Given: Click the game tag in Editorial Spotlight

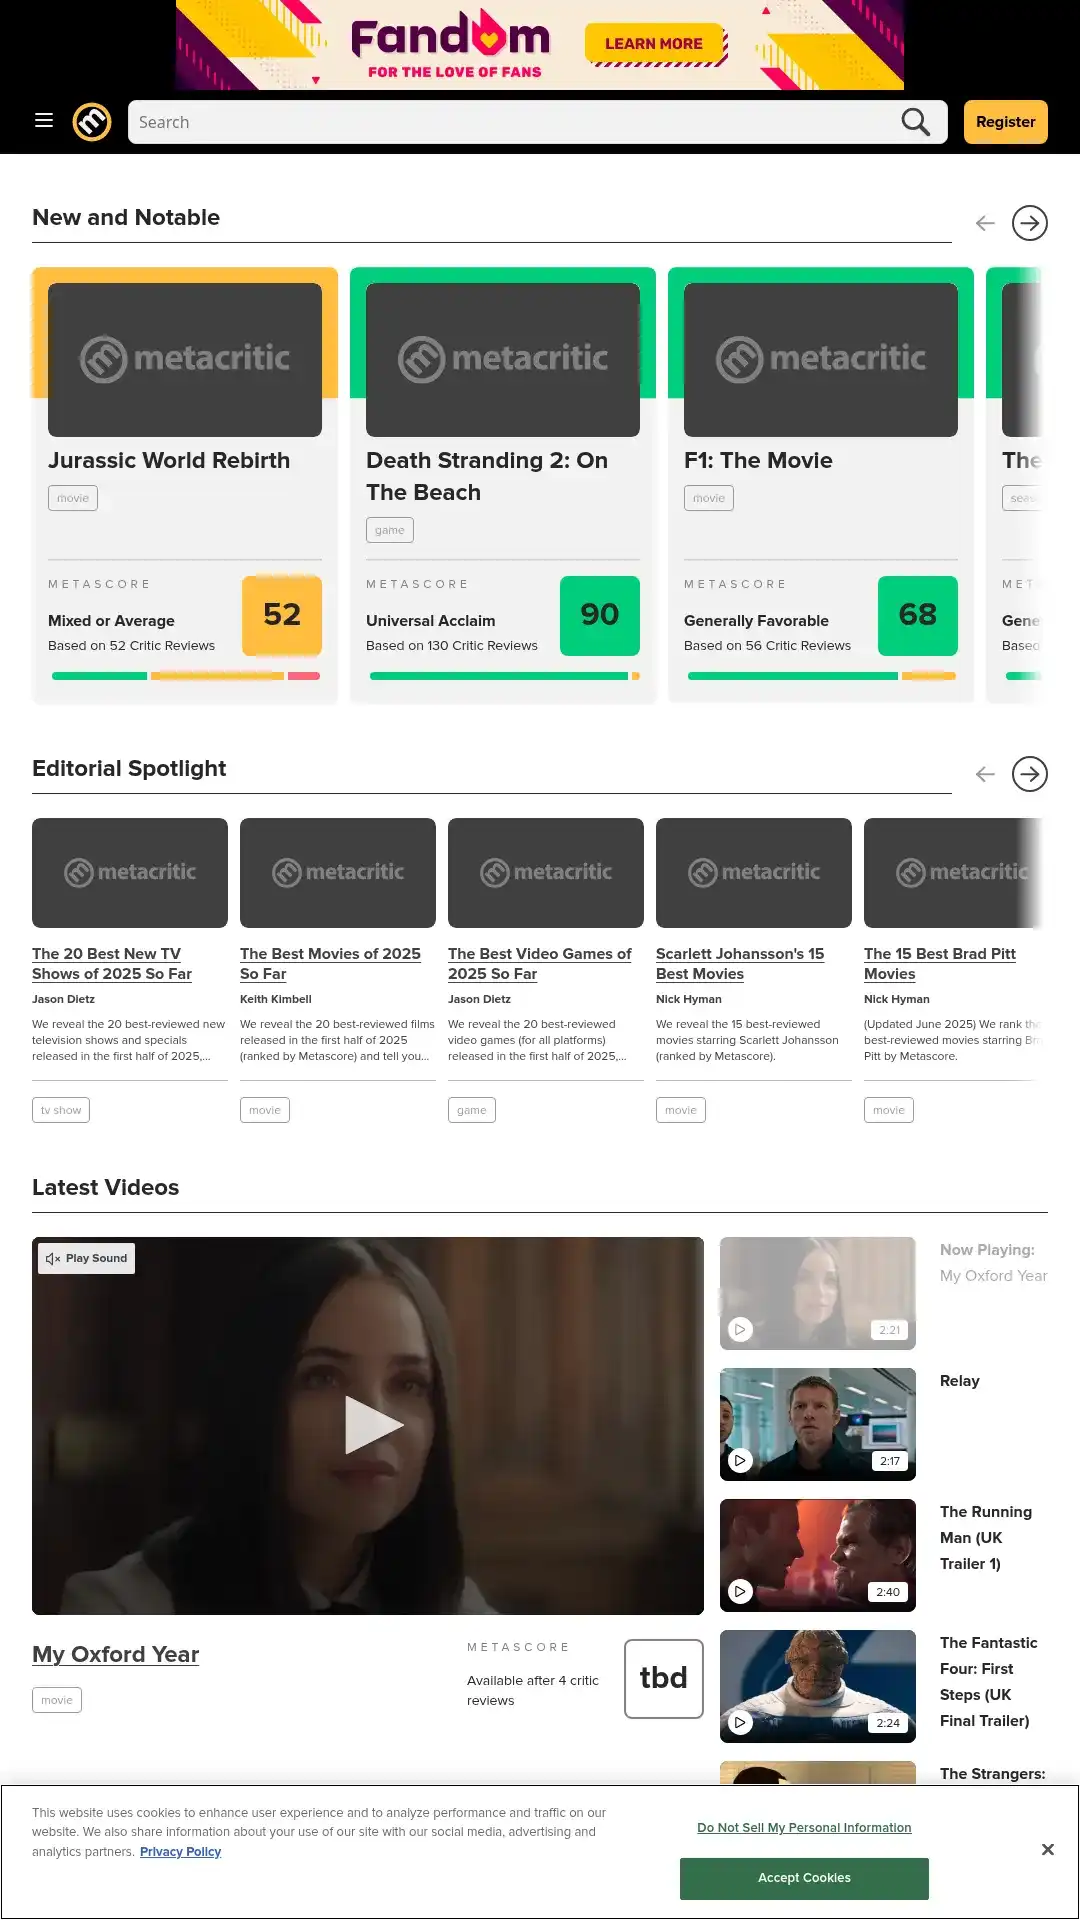Looking at the screenshot, I should pos(472,1110).
